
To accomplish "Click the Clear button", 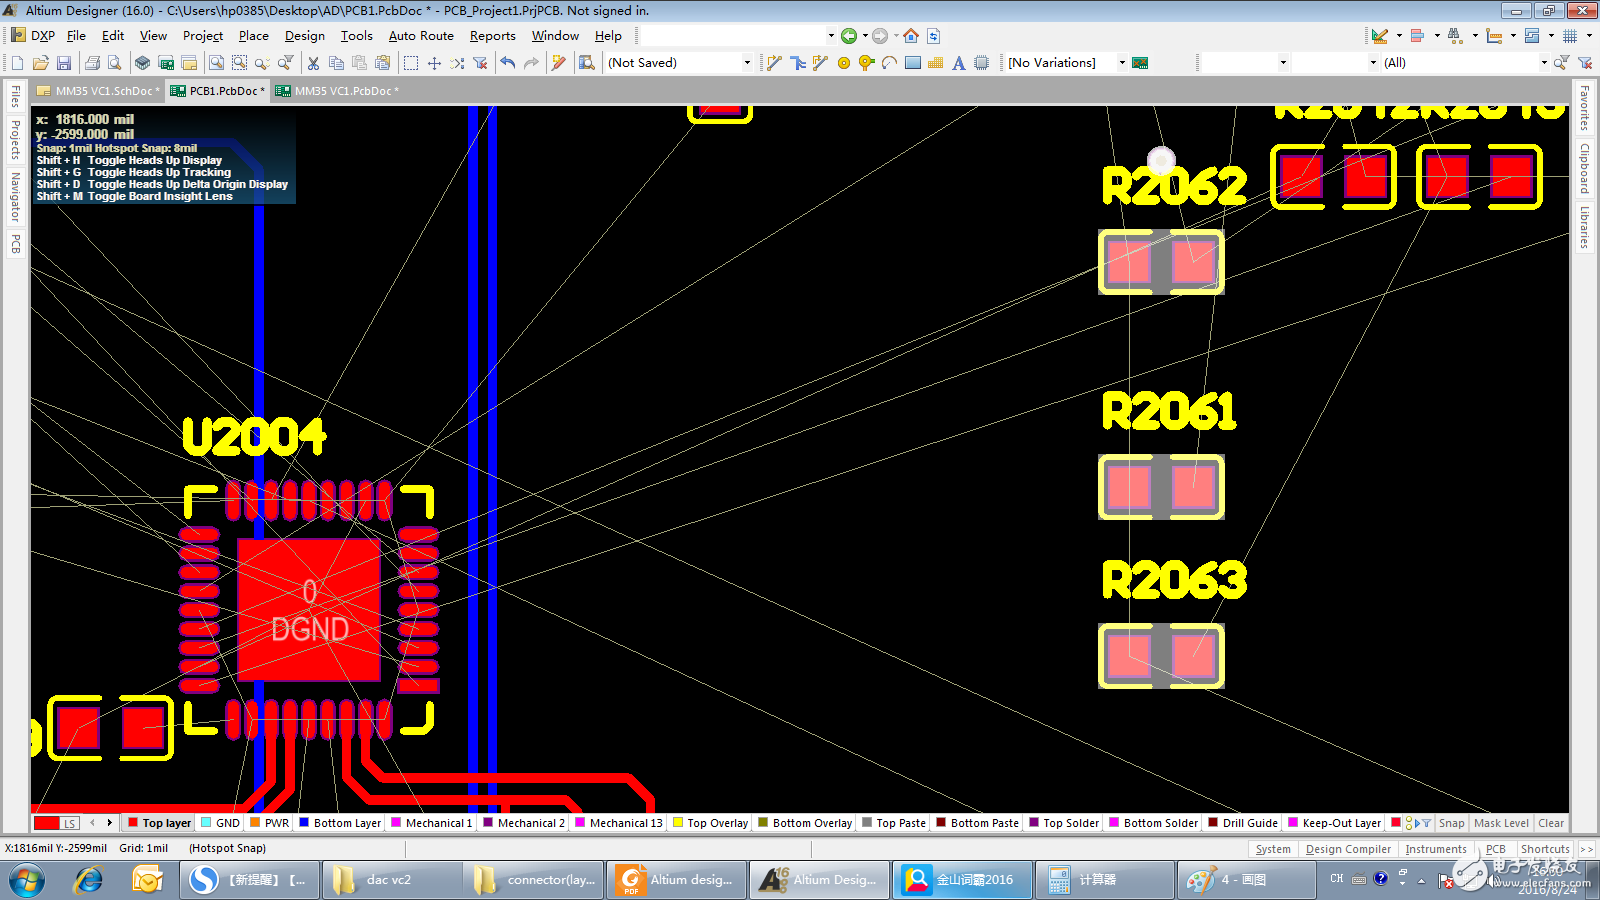I will (x=1551, y=823).
